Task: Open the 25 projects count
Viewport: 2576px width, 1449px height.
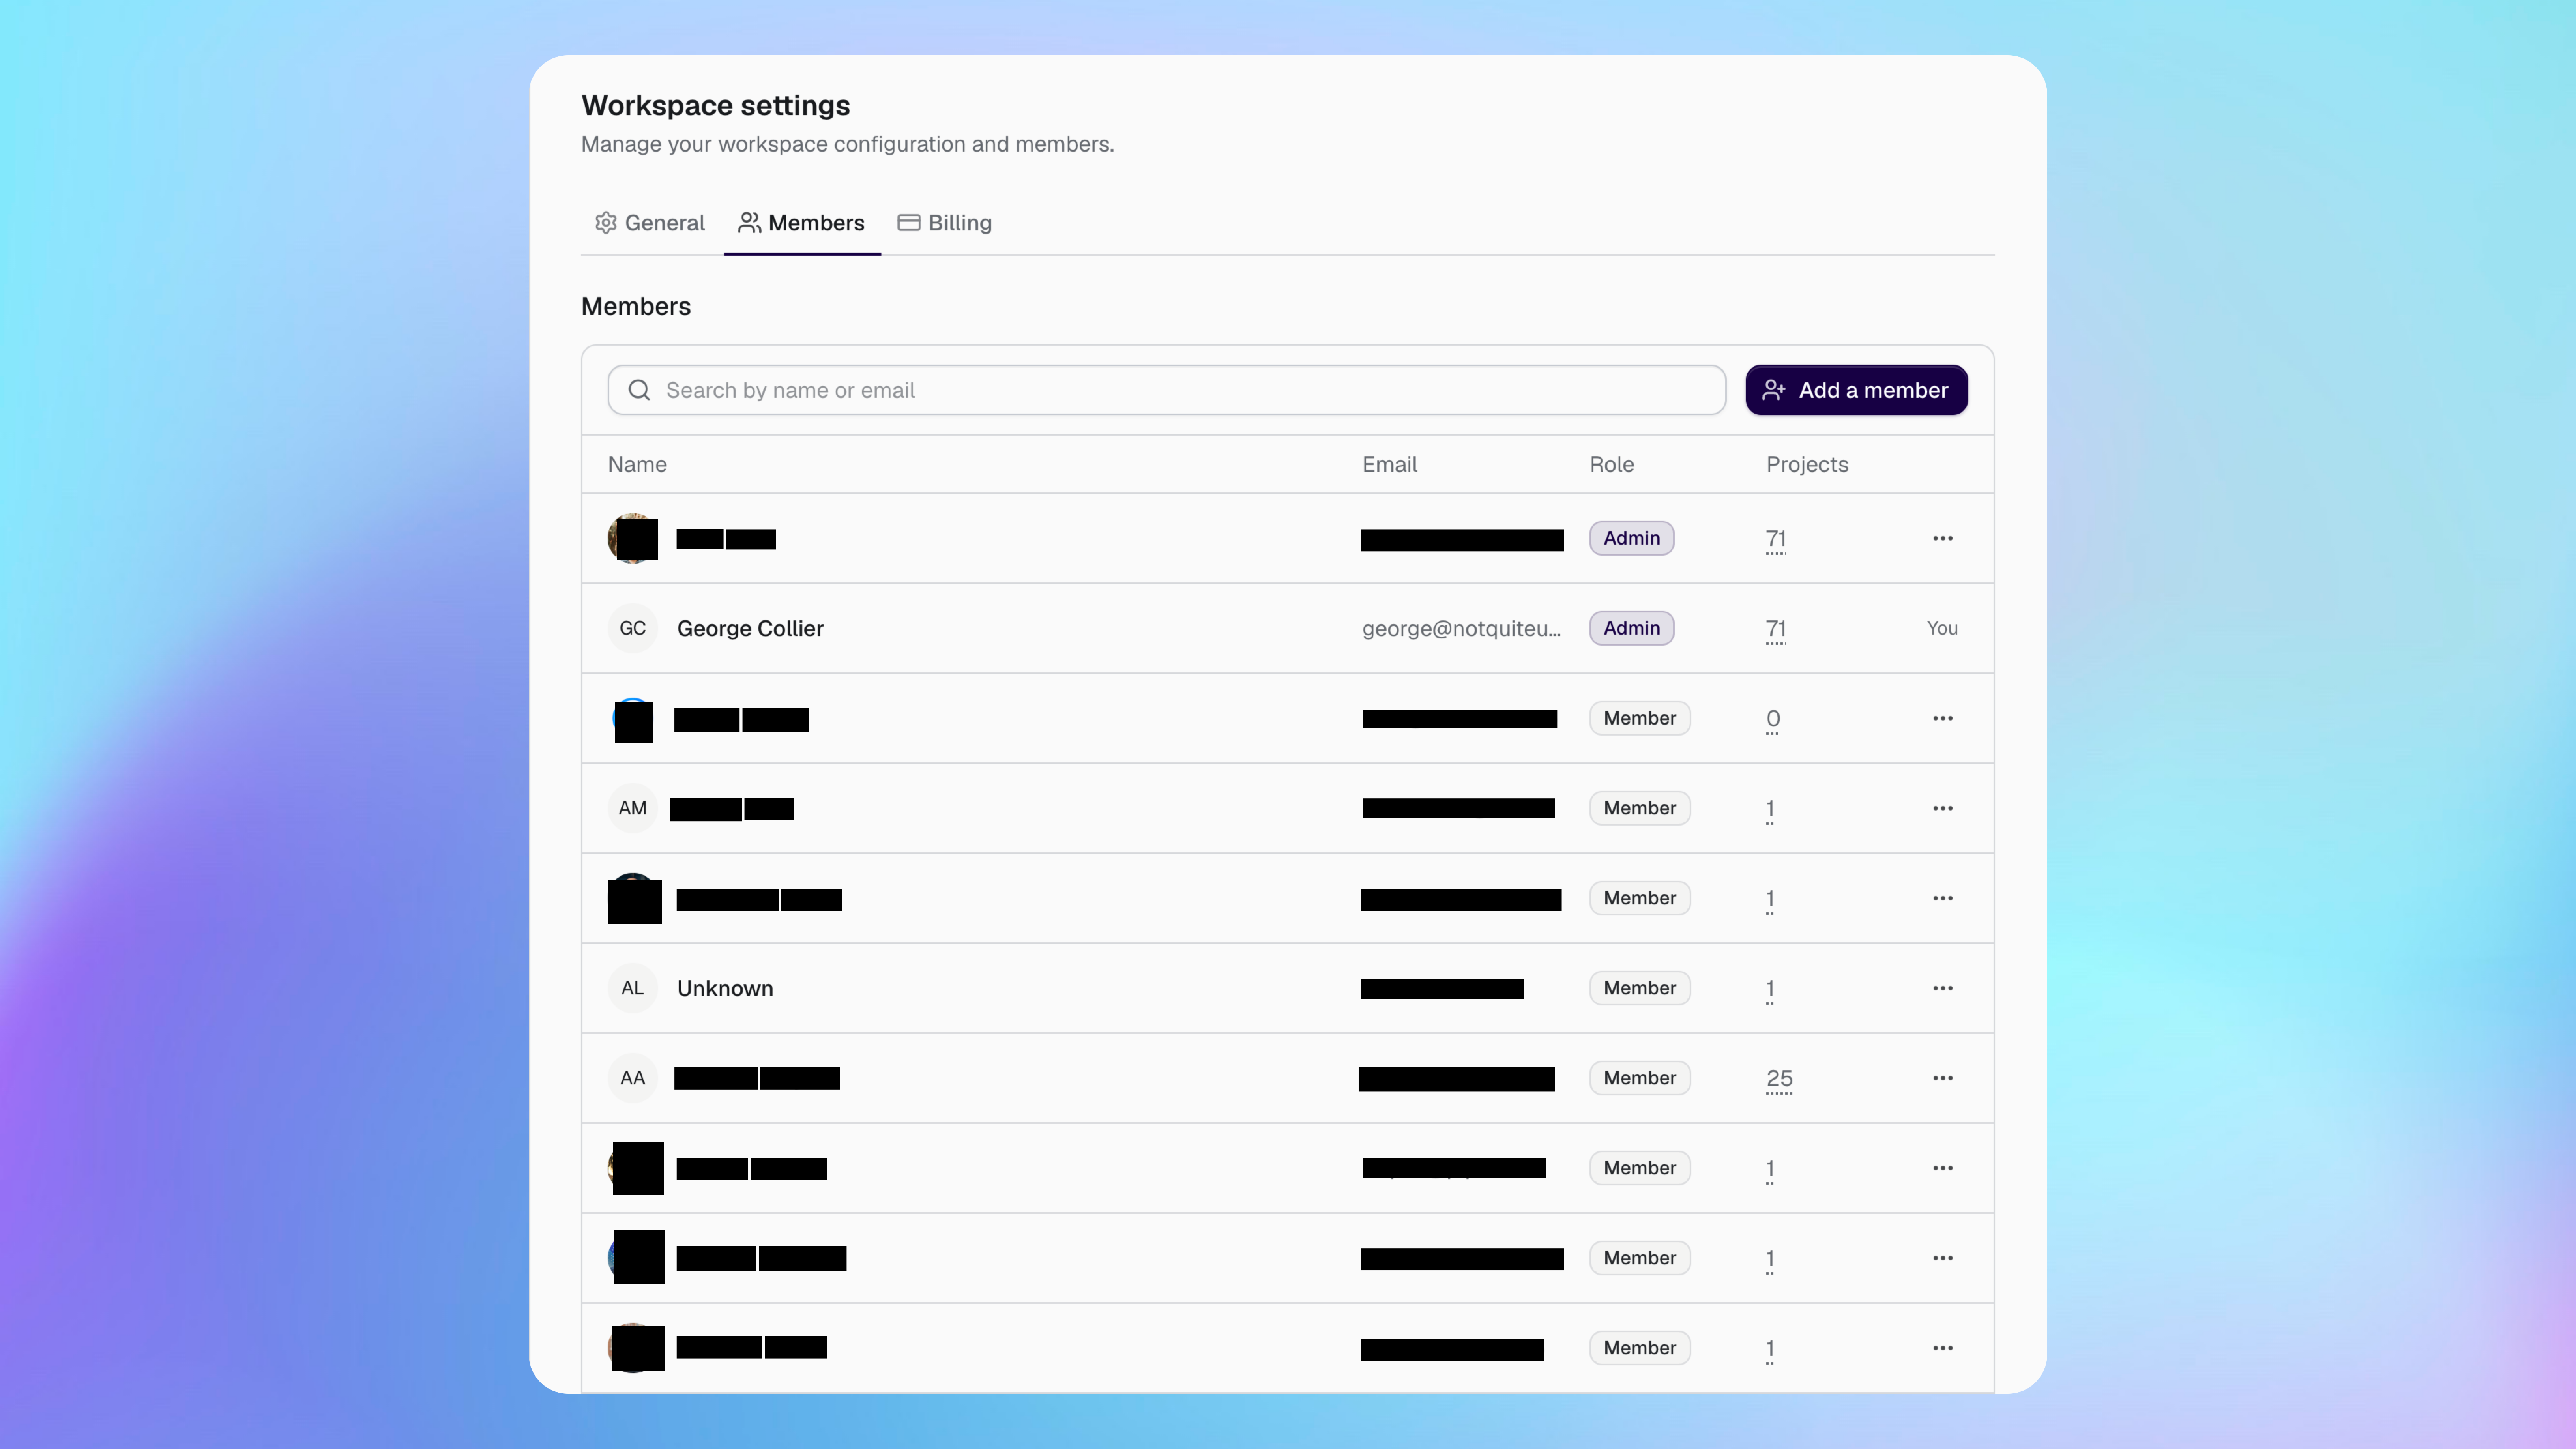Action: [1779, 1078]
